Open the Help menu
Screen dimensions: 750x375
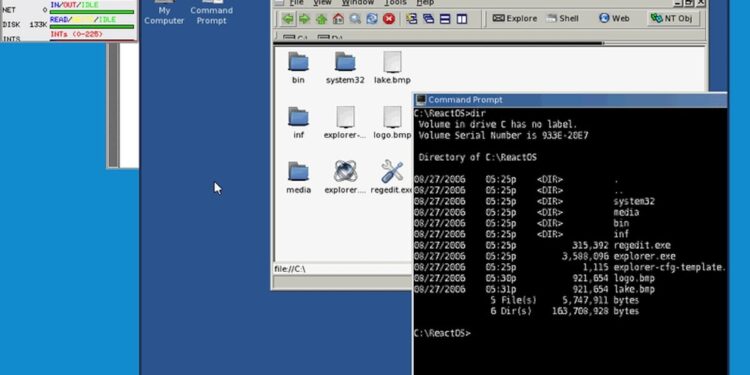[425, 3]
